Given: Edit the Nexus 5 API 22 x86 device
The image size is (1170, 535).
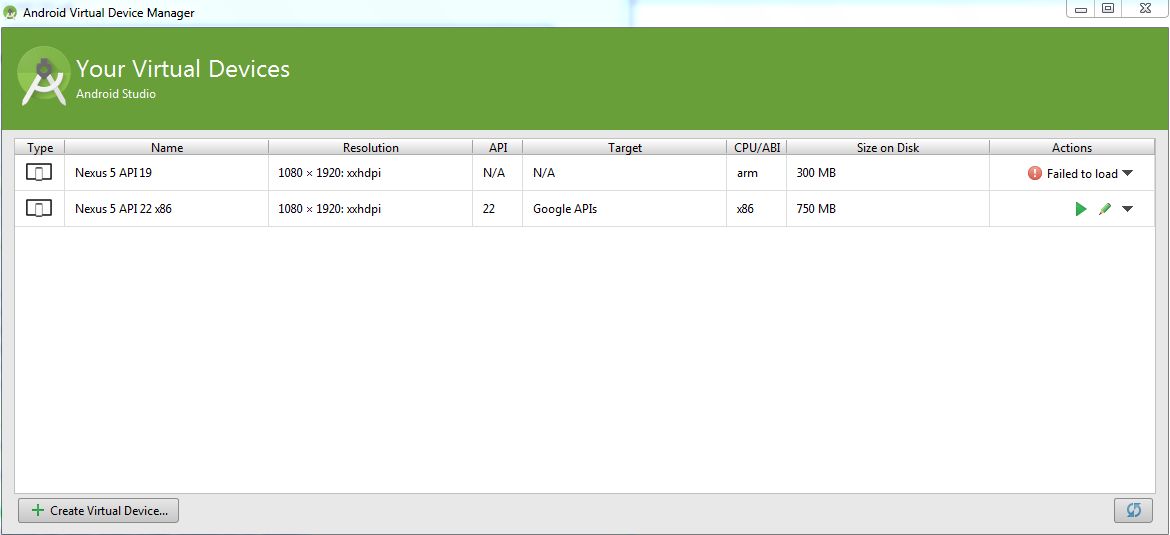Looking at the screenshot, I should [x=1105, y=209].
